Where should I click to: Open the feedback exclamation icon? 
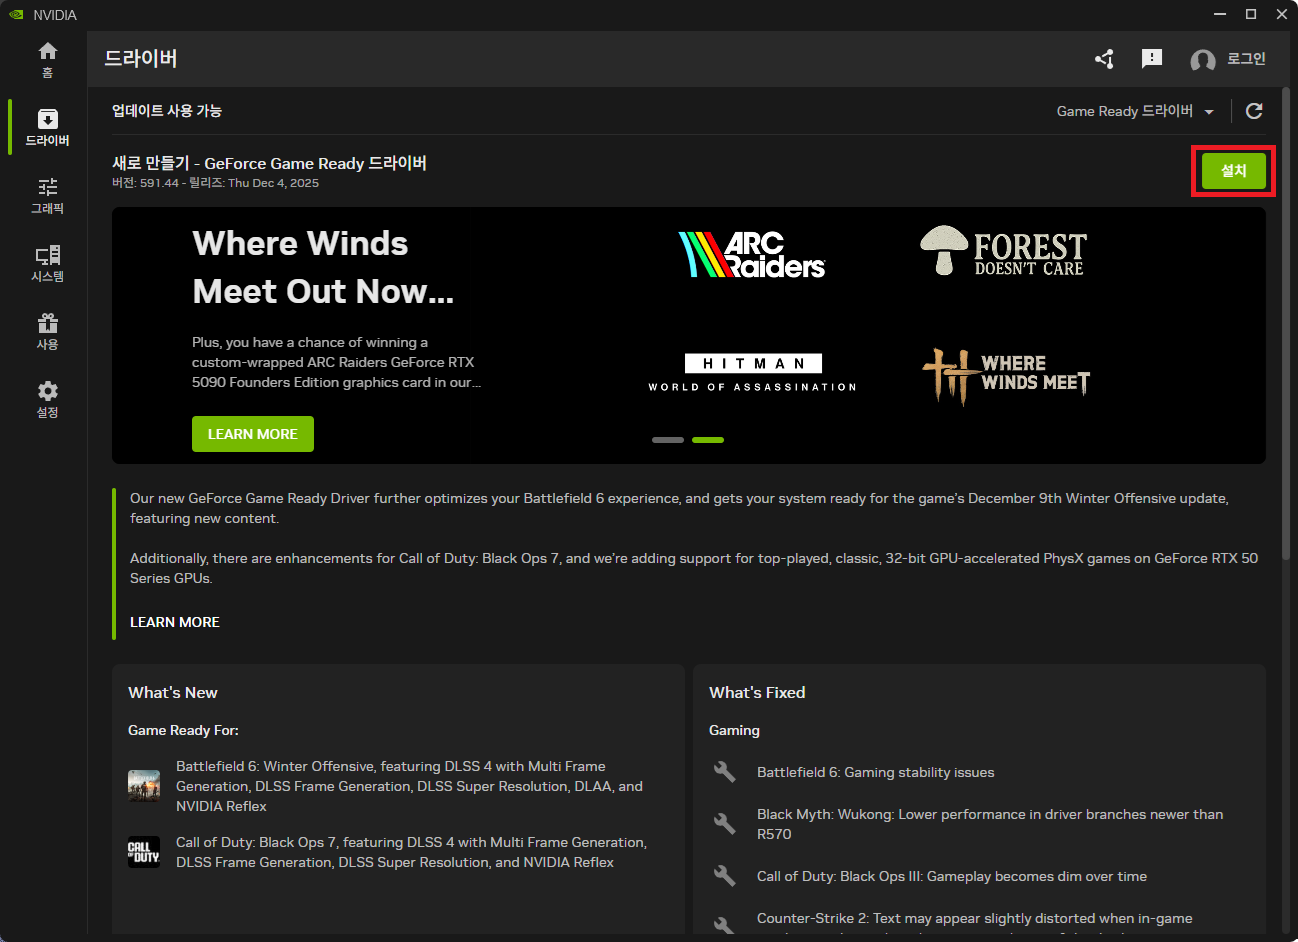(1152, 59)
